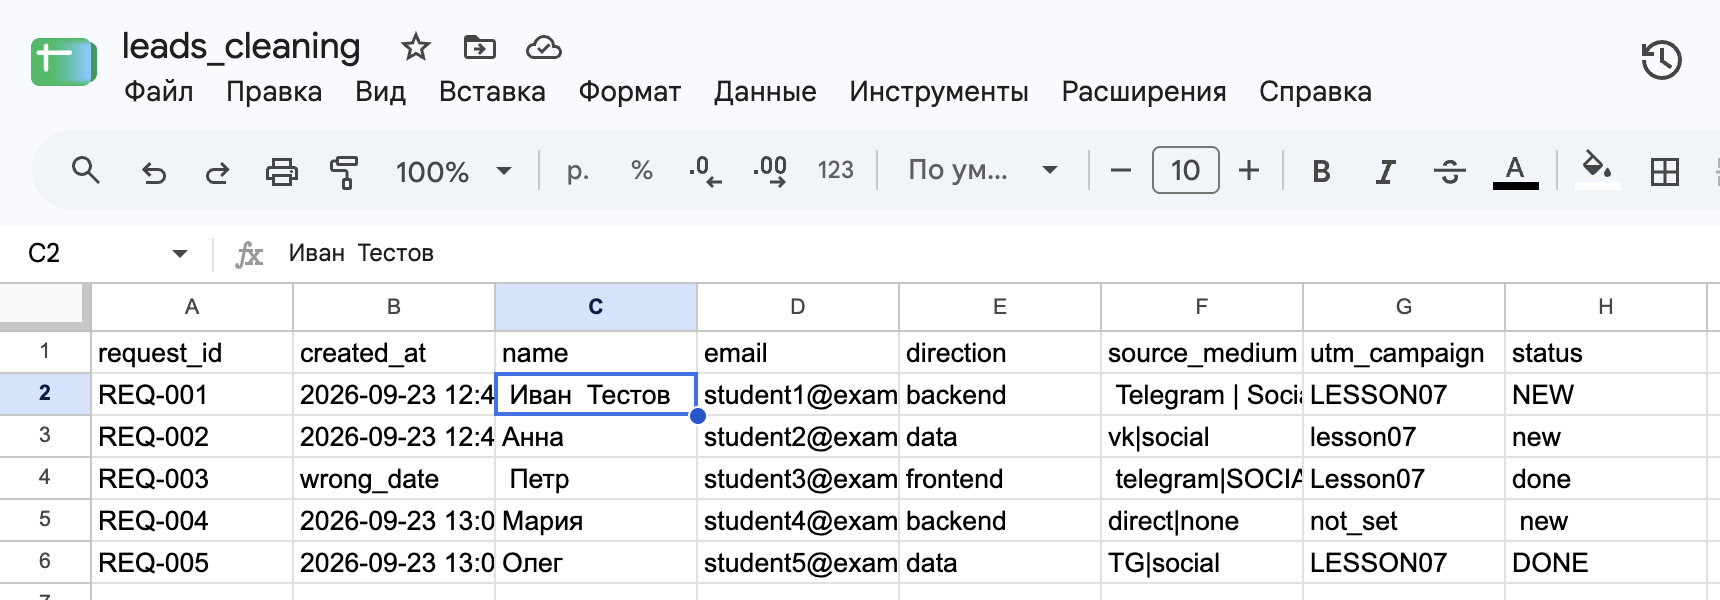Toggle bold formatting
The width and height of the screenshot is (1720, 600).
coord(1321,172)
